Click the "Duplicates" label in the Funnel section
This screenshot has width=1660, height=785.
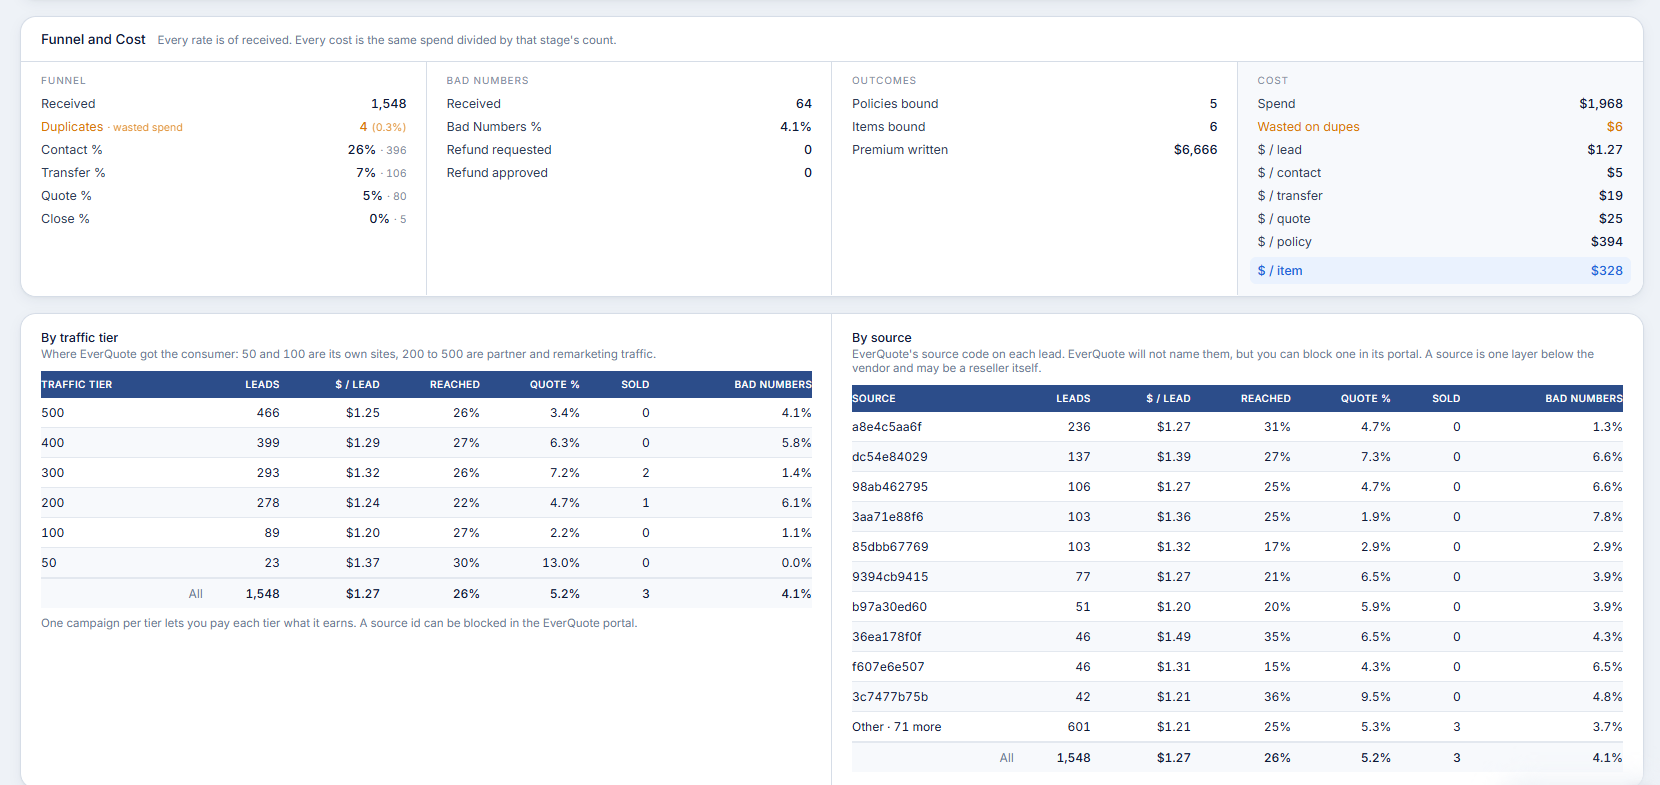pos(72,127)
